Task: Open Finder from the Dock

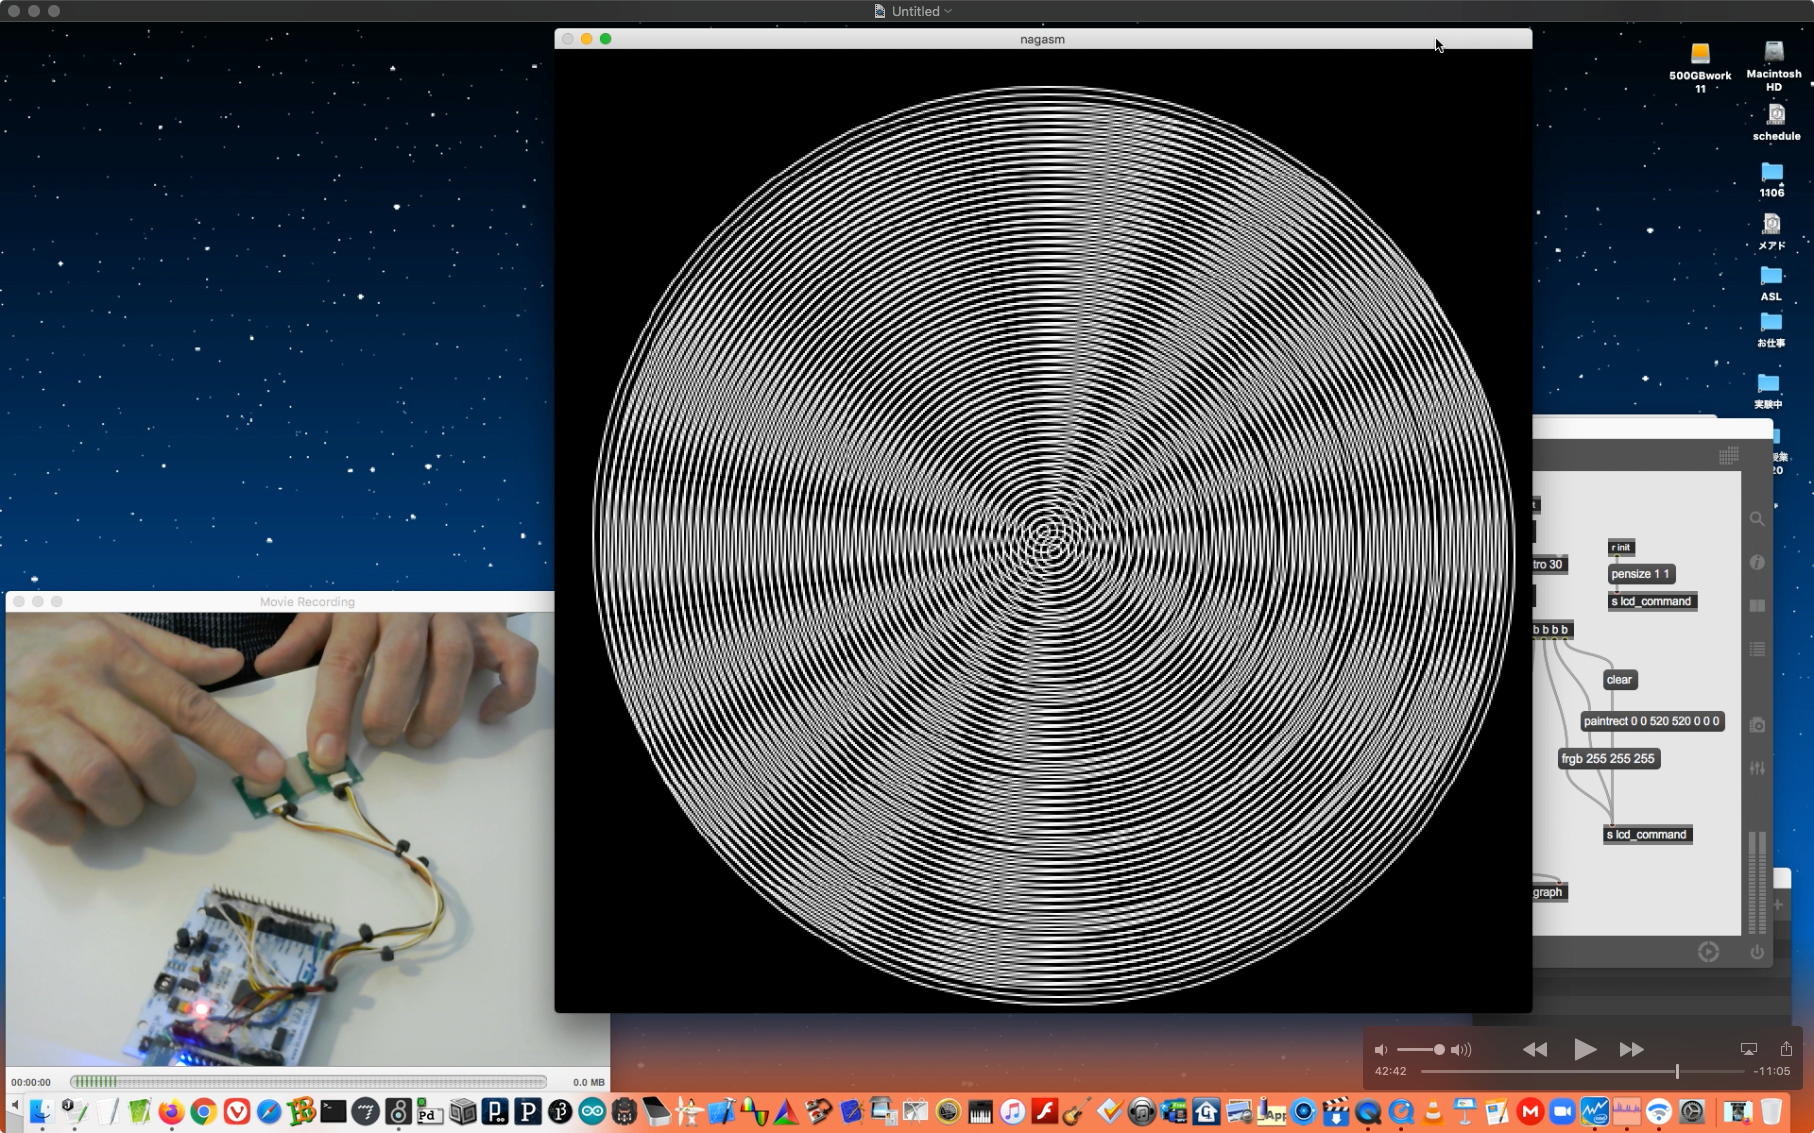Action: point(41,1111)
